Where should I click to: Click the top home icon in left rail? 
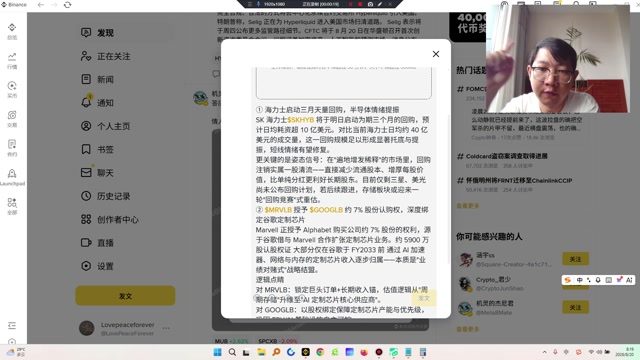tap(12, 31)
